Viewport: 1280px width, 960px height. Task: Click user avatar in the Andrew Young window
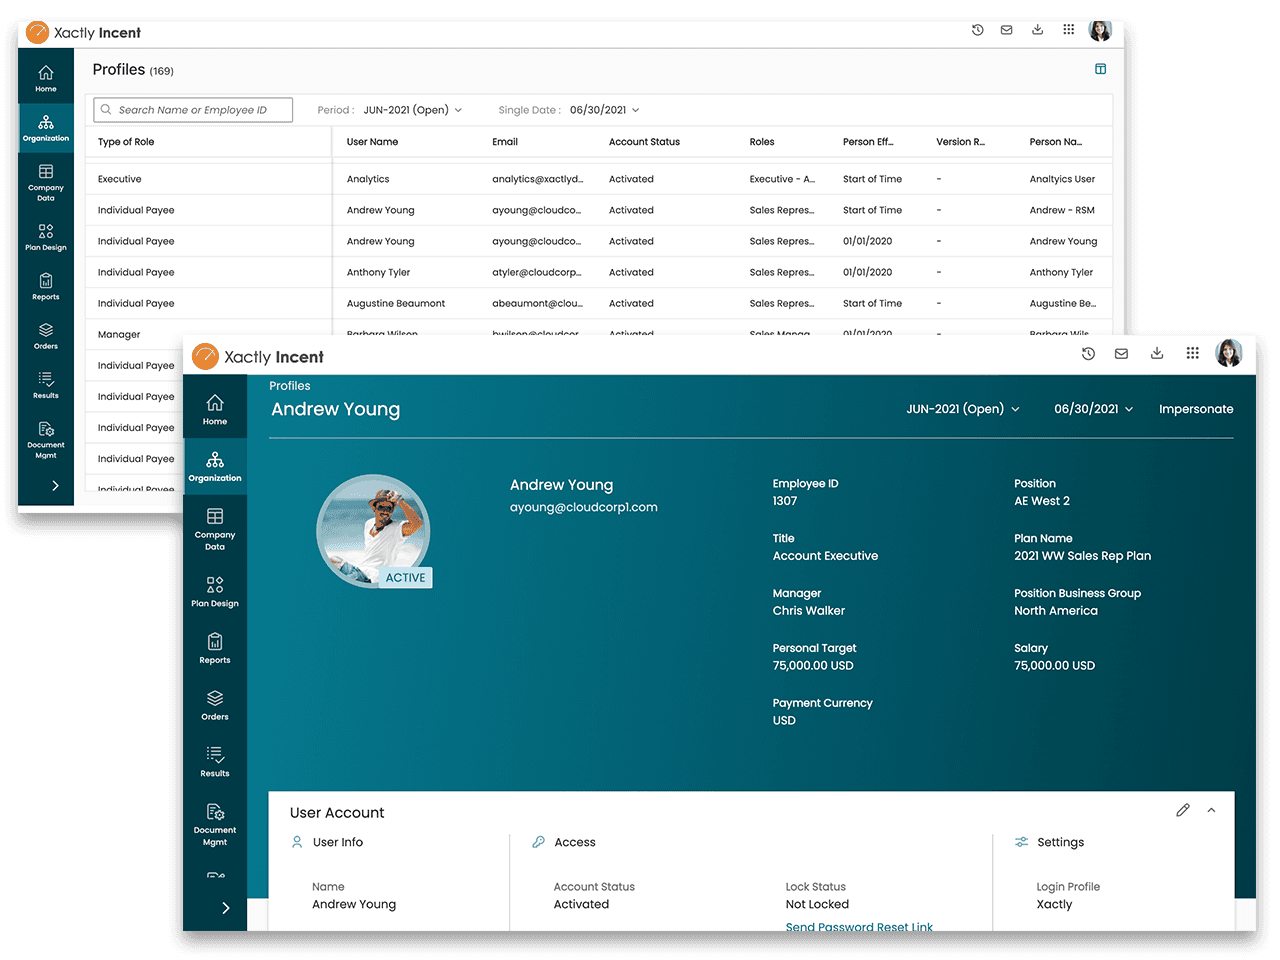click(x=1229, y=353)
